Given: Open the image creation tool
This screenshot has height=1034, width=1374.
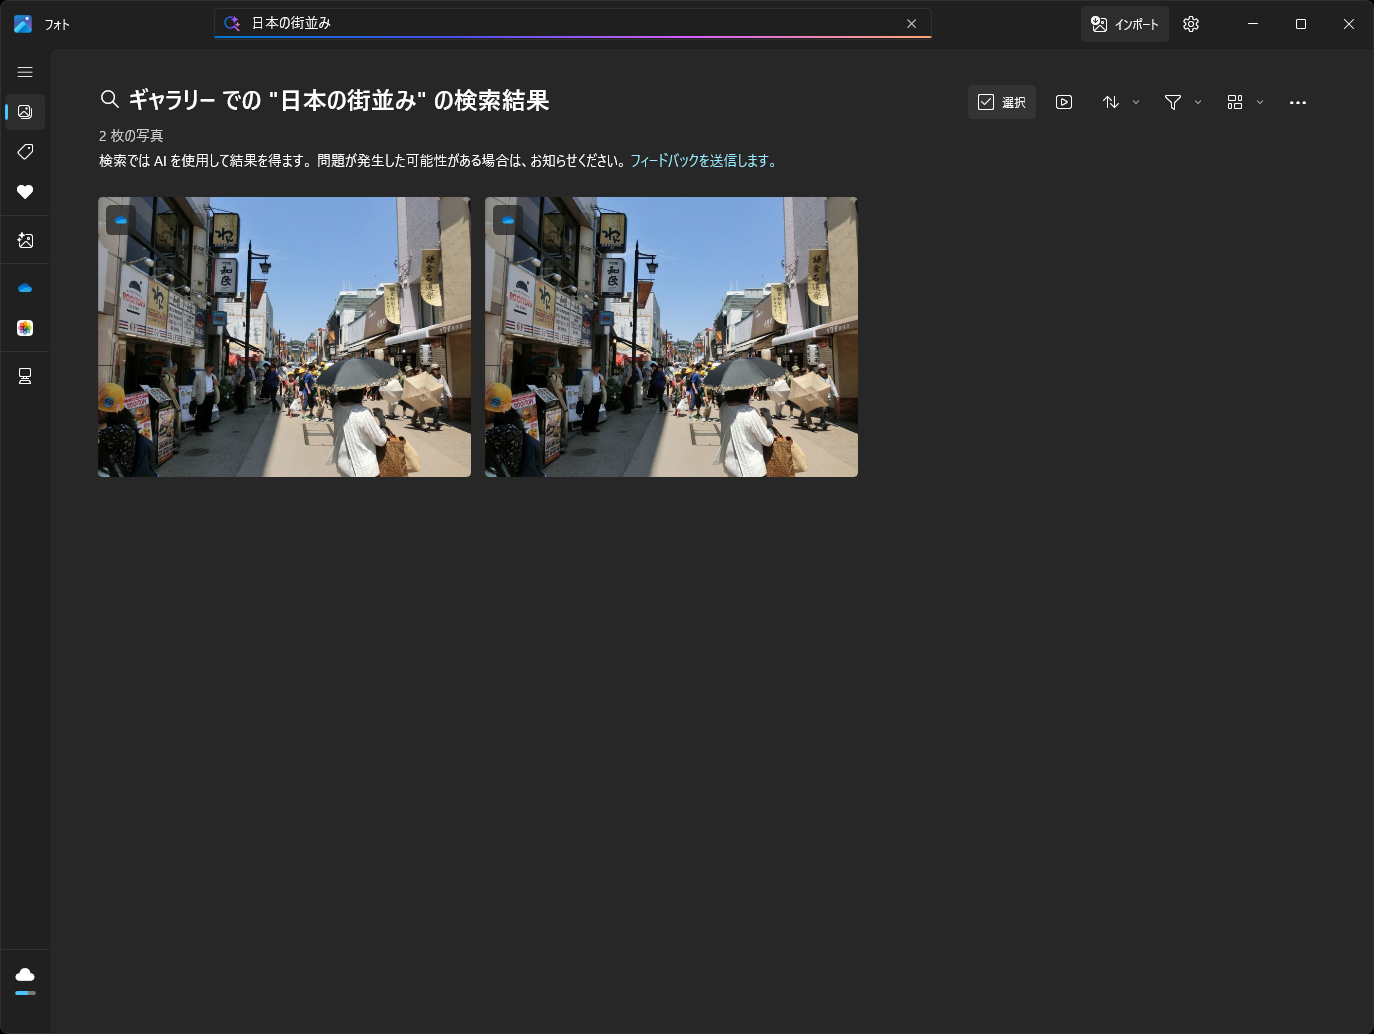Looking at the screenshot, I should point(25,239).
